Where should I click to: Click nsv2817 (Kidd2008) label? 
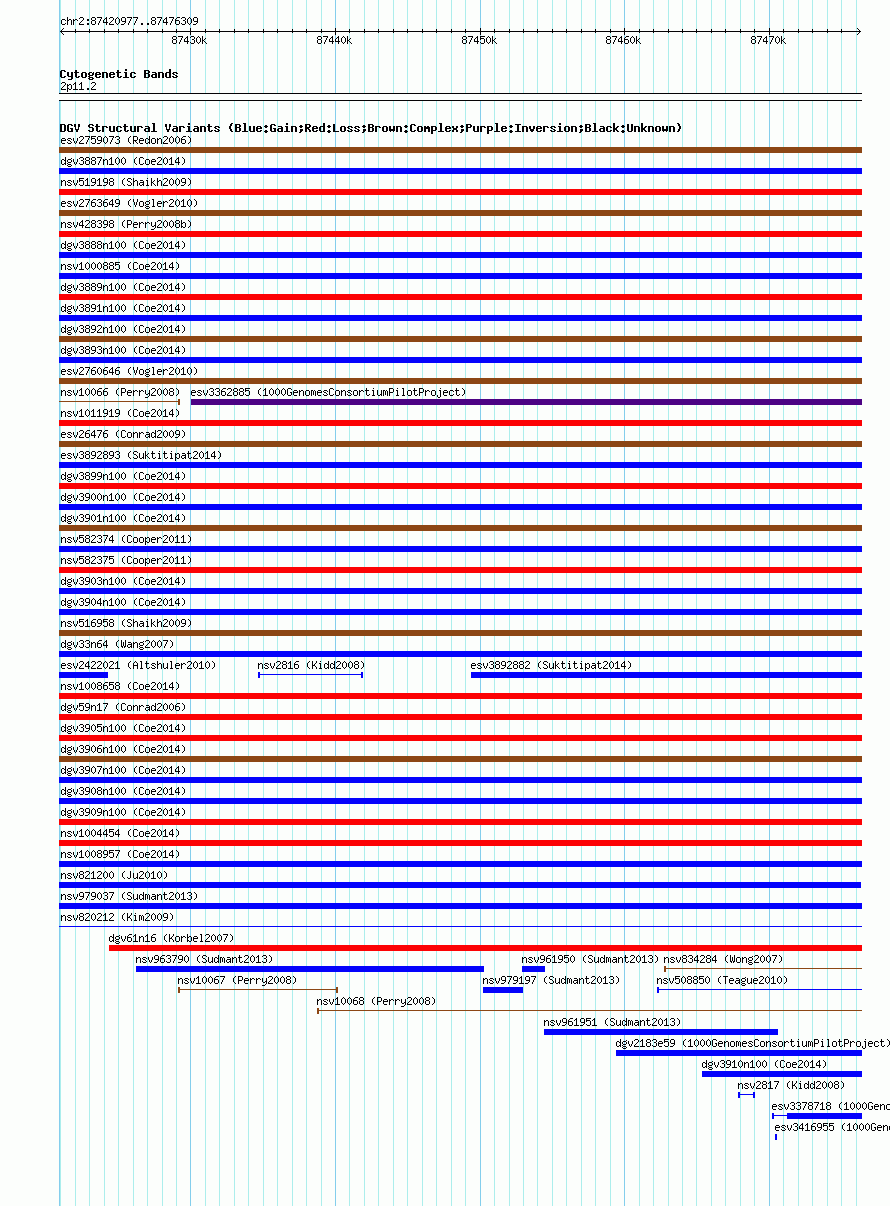[x=791, y=1085]
